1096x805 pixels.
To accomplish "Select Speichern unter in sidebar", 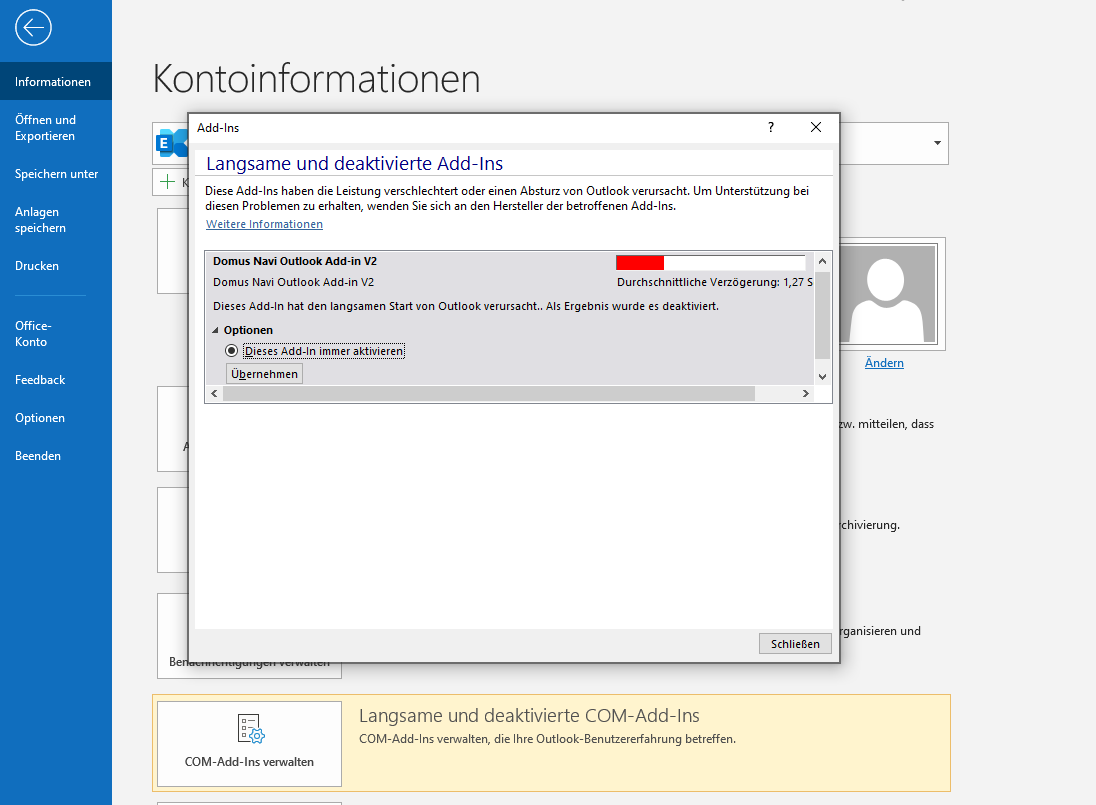I will (x=56, y=174).
